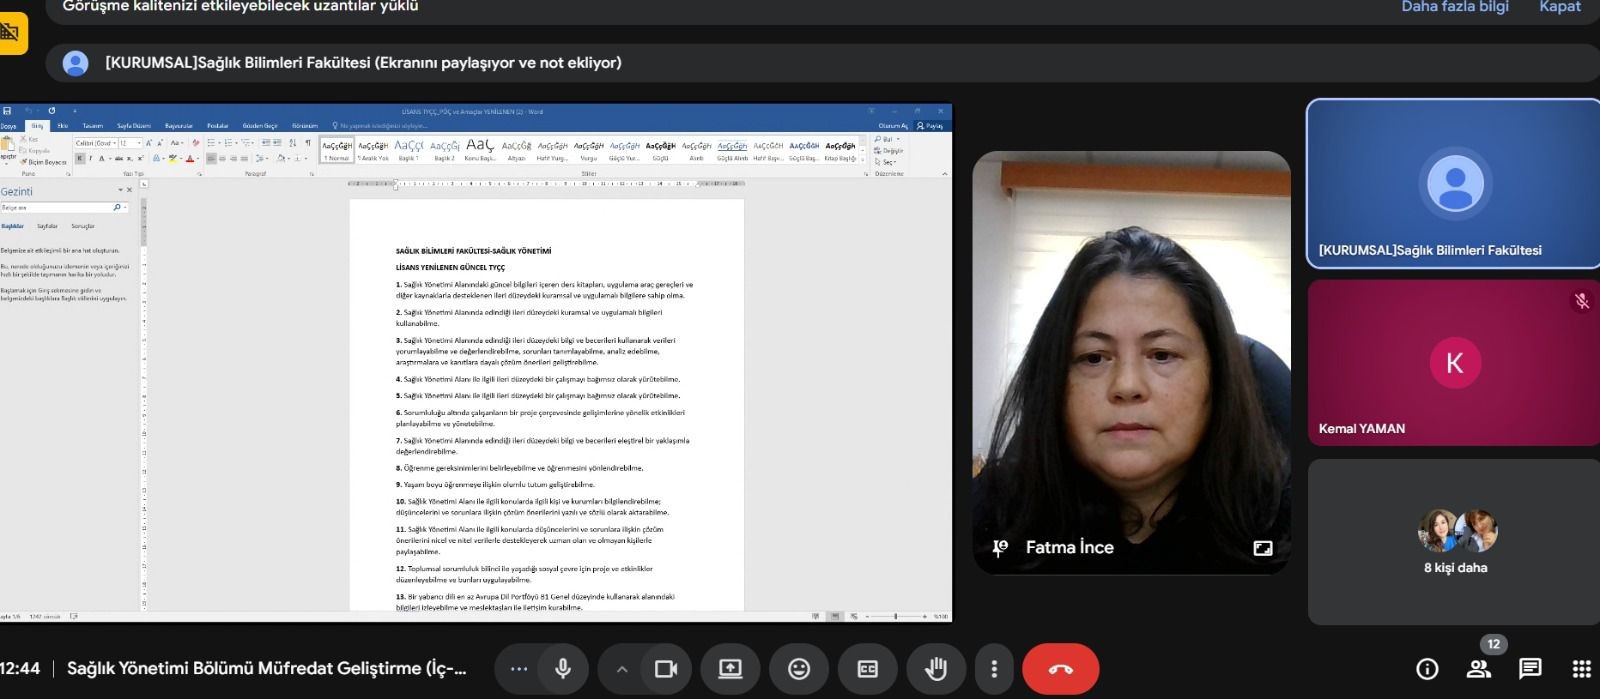
Task: Open the three-dot more options menu
Action: coord(993,669)
